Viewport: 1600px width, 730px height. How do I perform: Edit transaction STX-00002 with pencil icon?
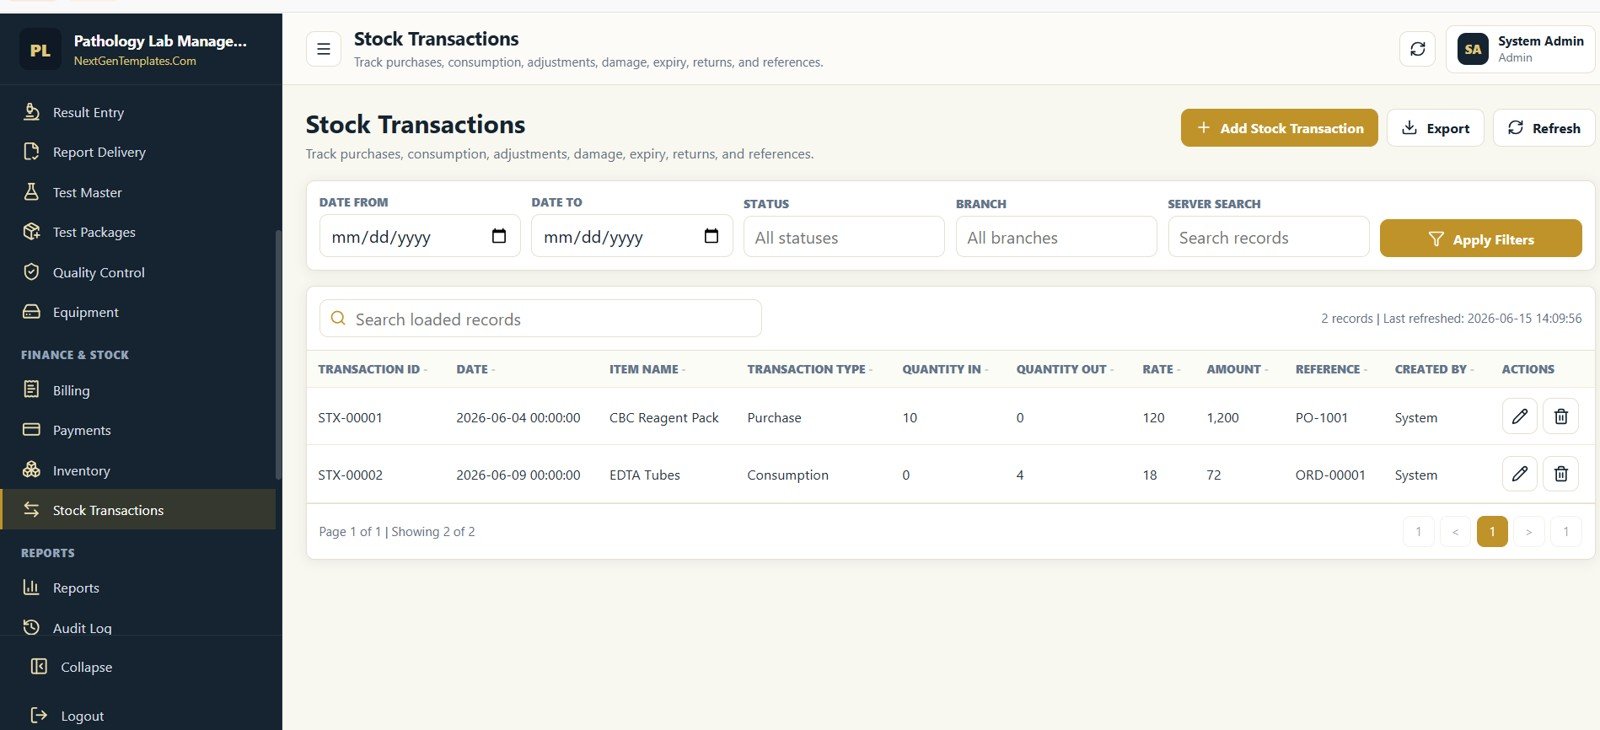tap(1519, 473)
